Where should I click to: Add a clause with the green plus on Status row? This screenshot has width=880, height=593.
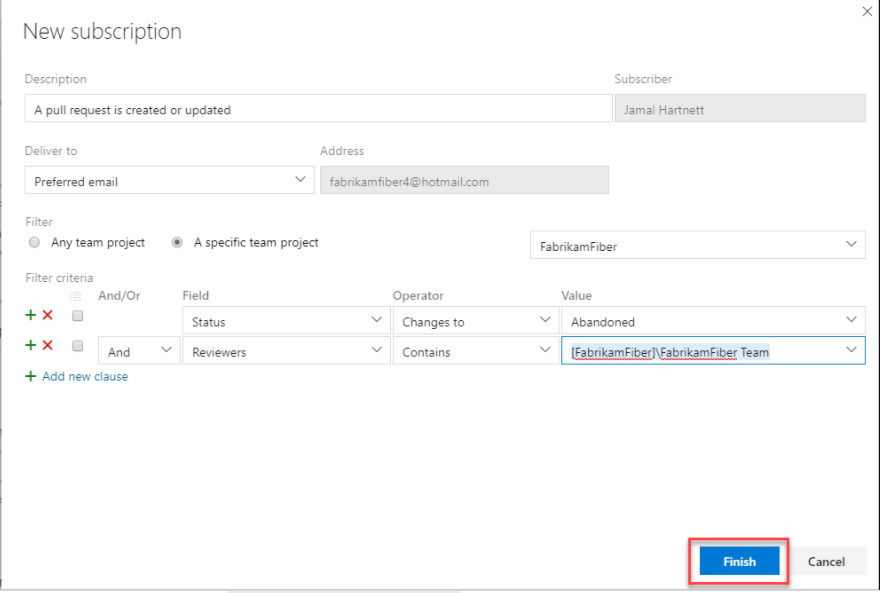click(30, 315)
